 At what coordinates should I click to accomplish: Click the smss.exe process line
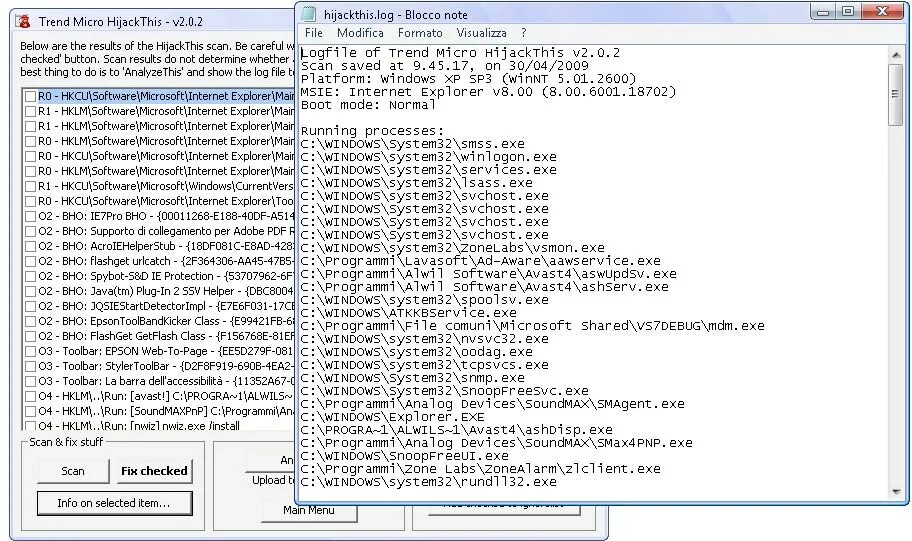(x=412, y=144)
